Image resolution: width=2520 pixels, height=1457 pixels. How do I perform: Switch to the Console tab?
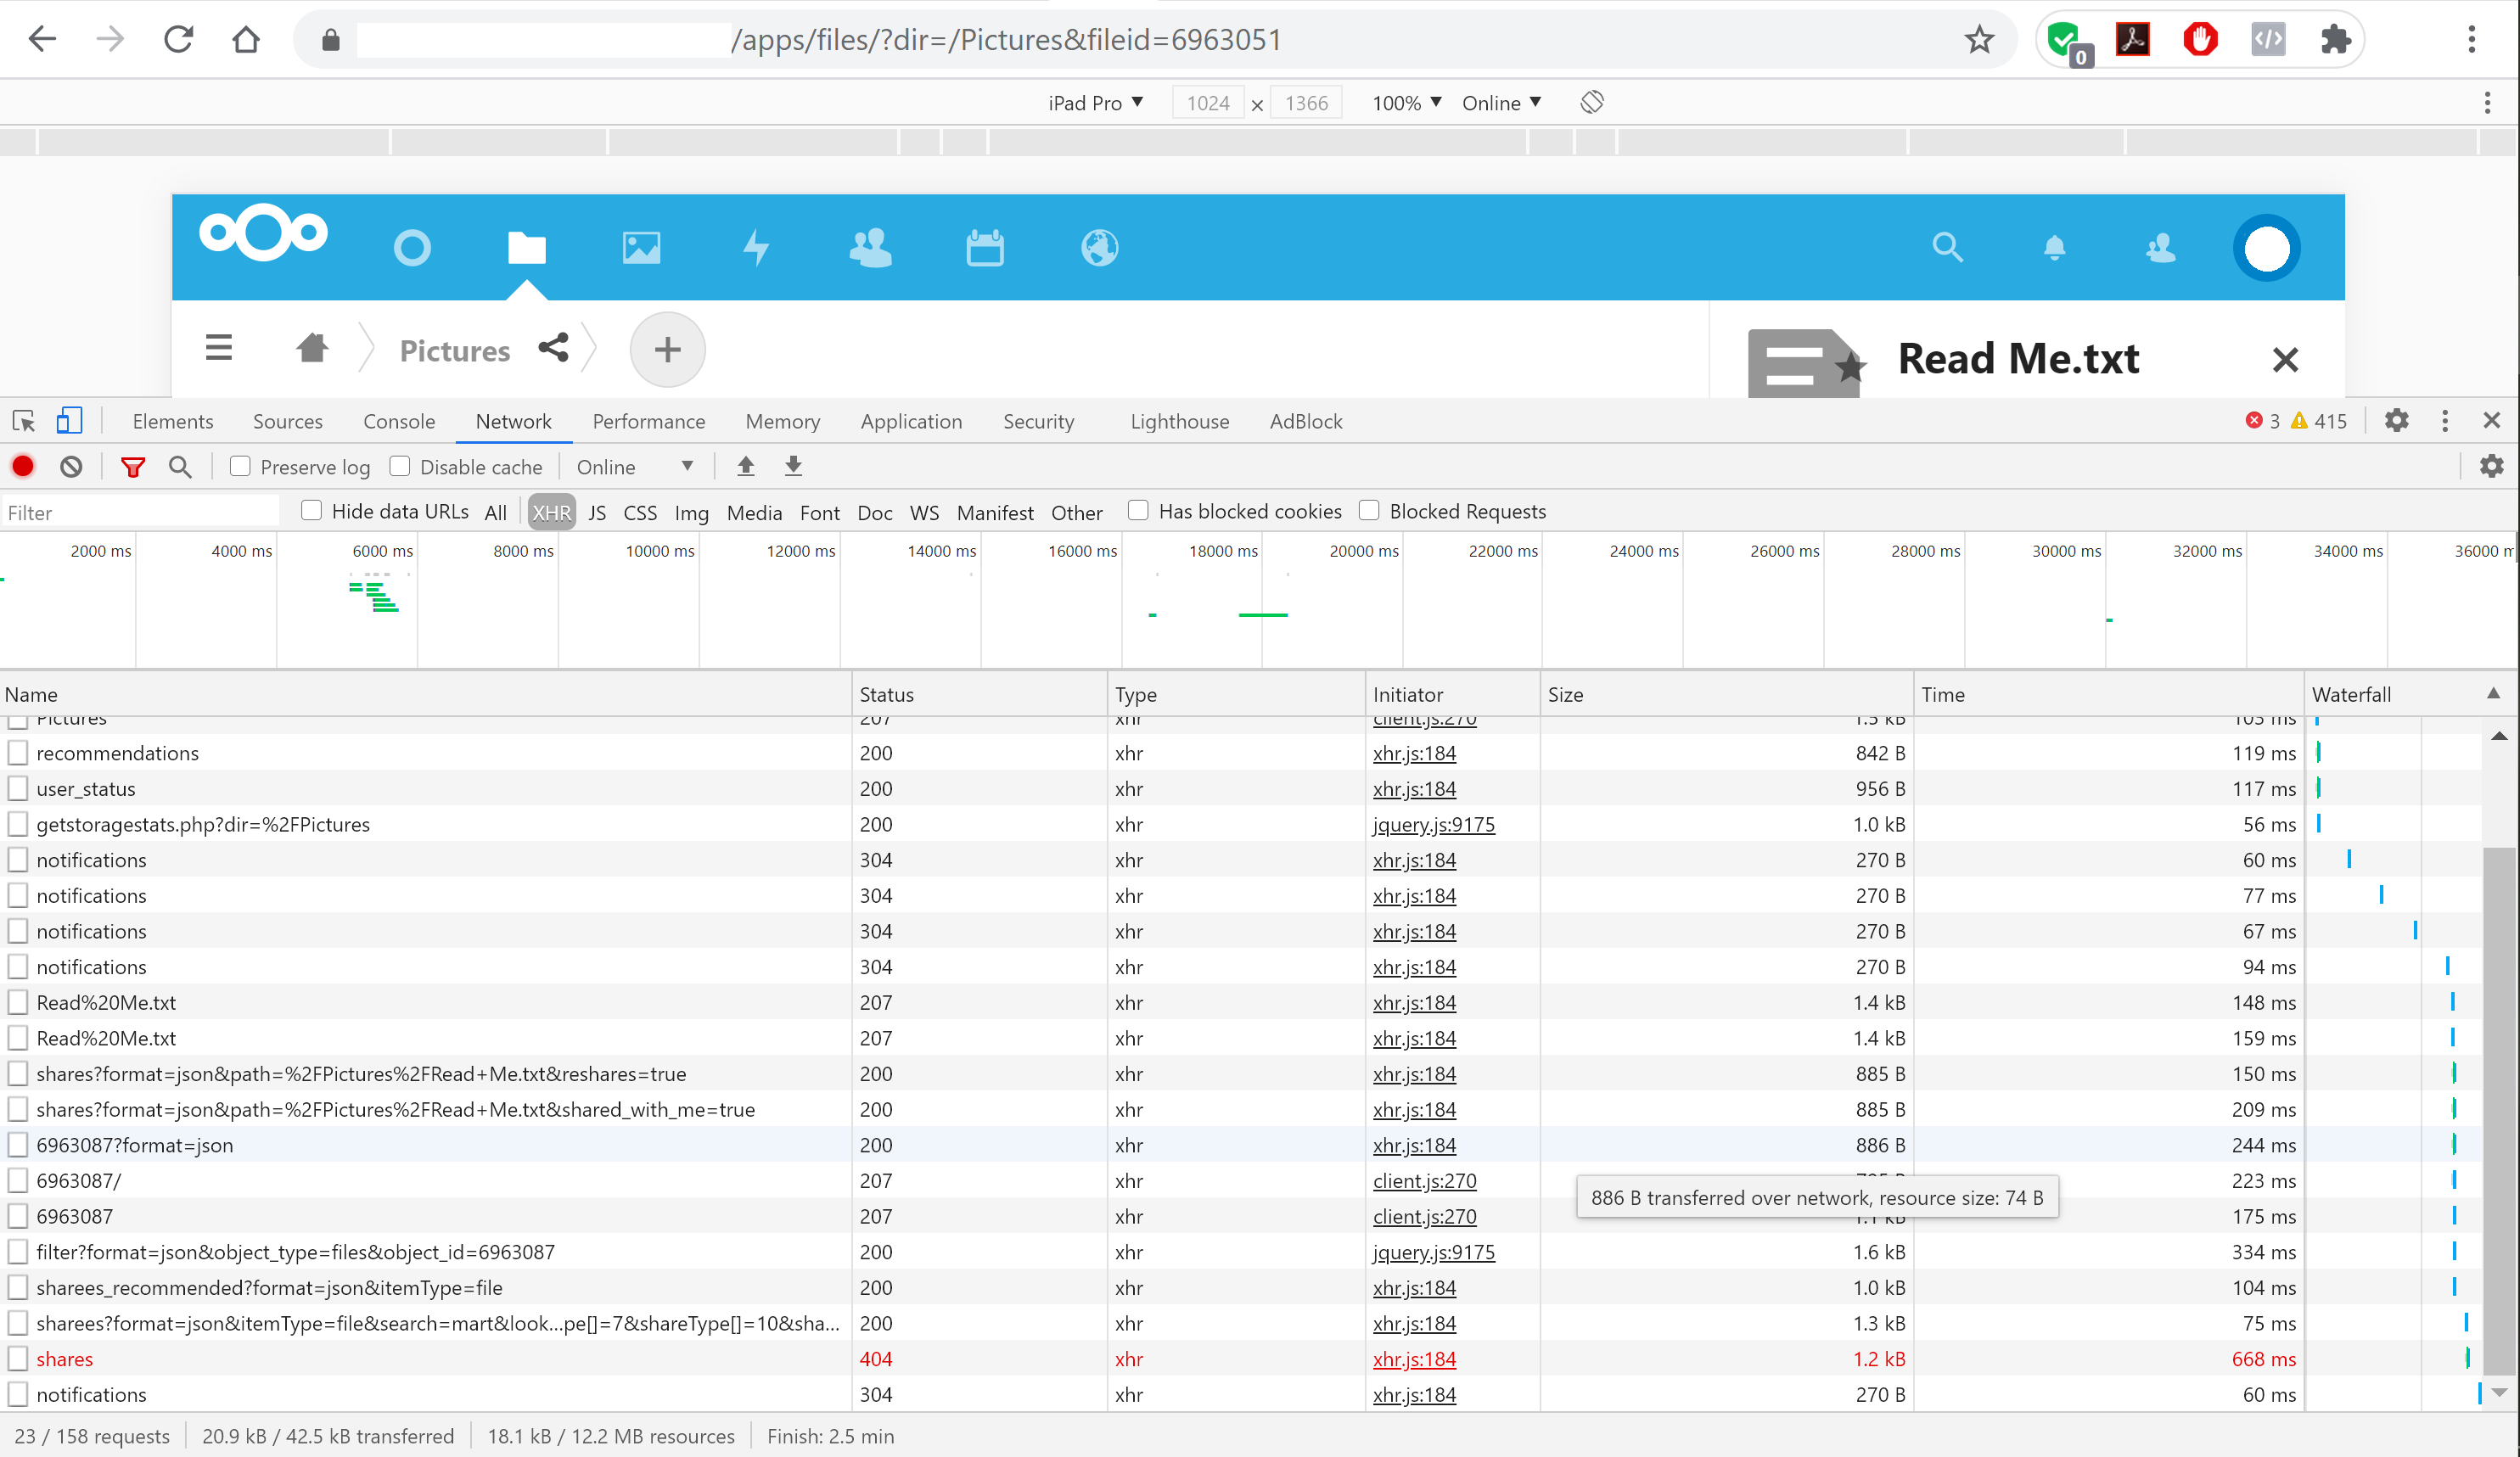tap(399, 421)
